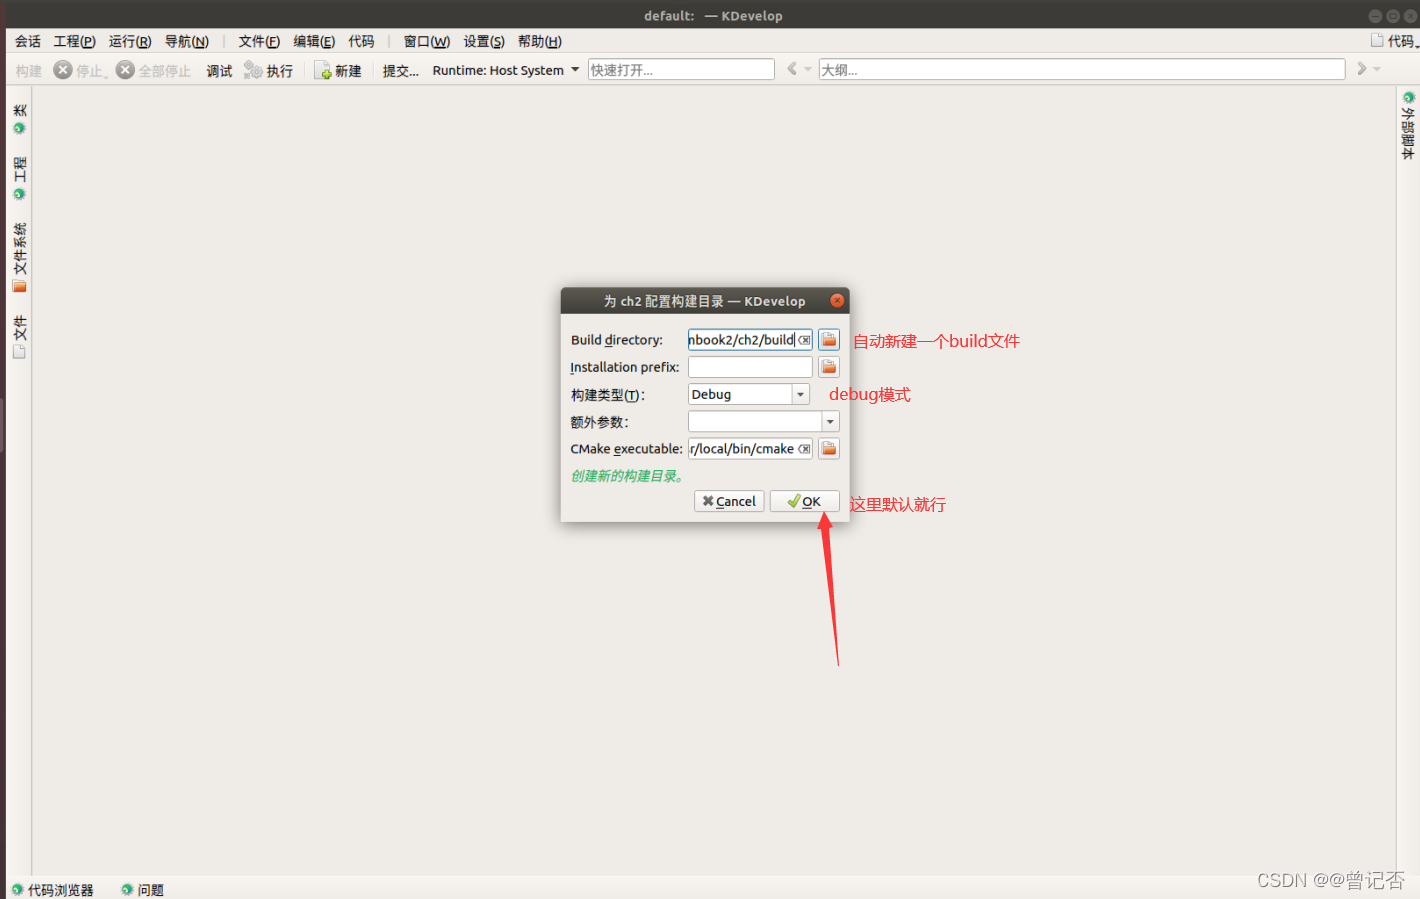
Task: Click the navigate back arrow icon
Action: tap(792, 69)
